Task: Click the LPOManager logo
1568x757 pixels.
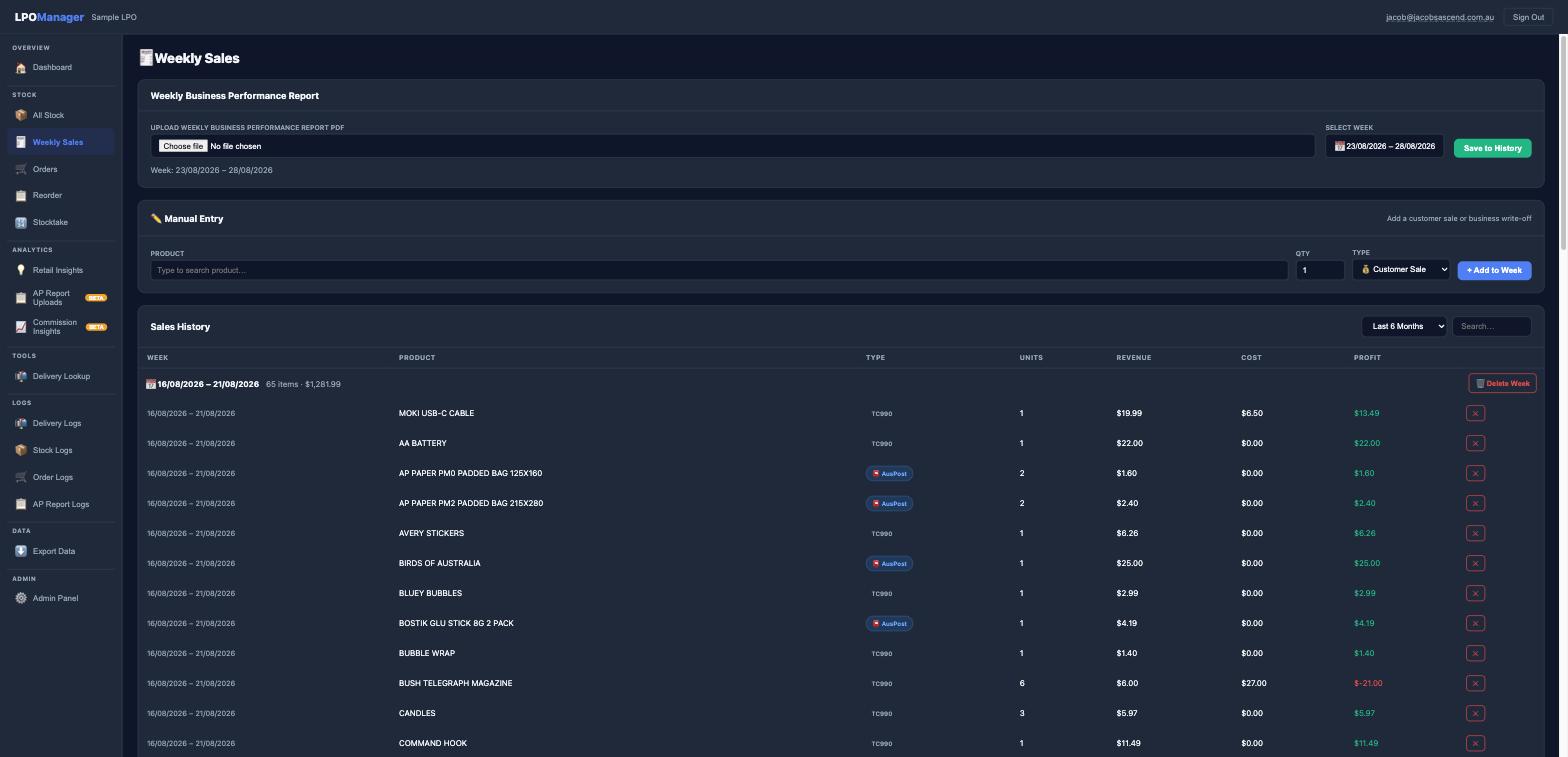Action: (49, 17)
